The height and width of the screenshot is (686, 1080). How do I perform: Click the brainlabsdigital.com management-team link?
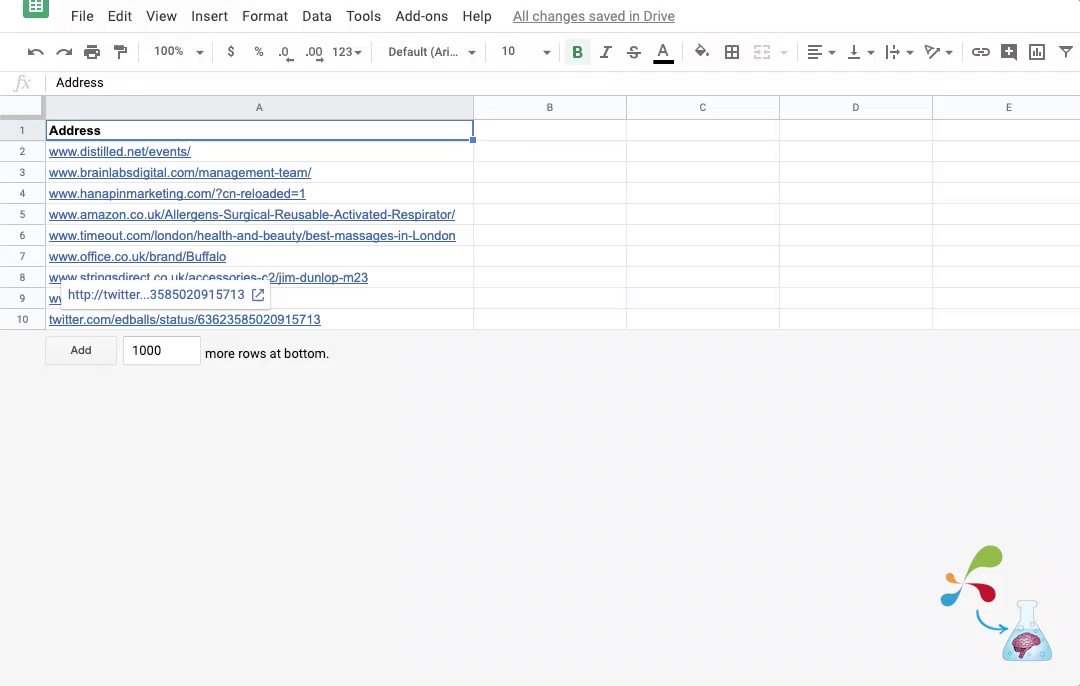[180, 172]
